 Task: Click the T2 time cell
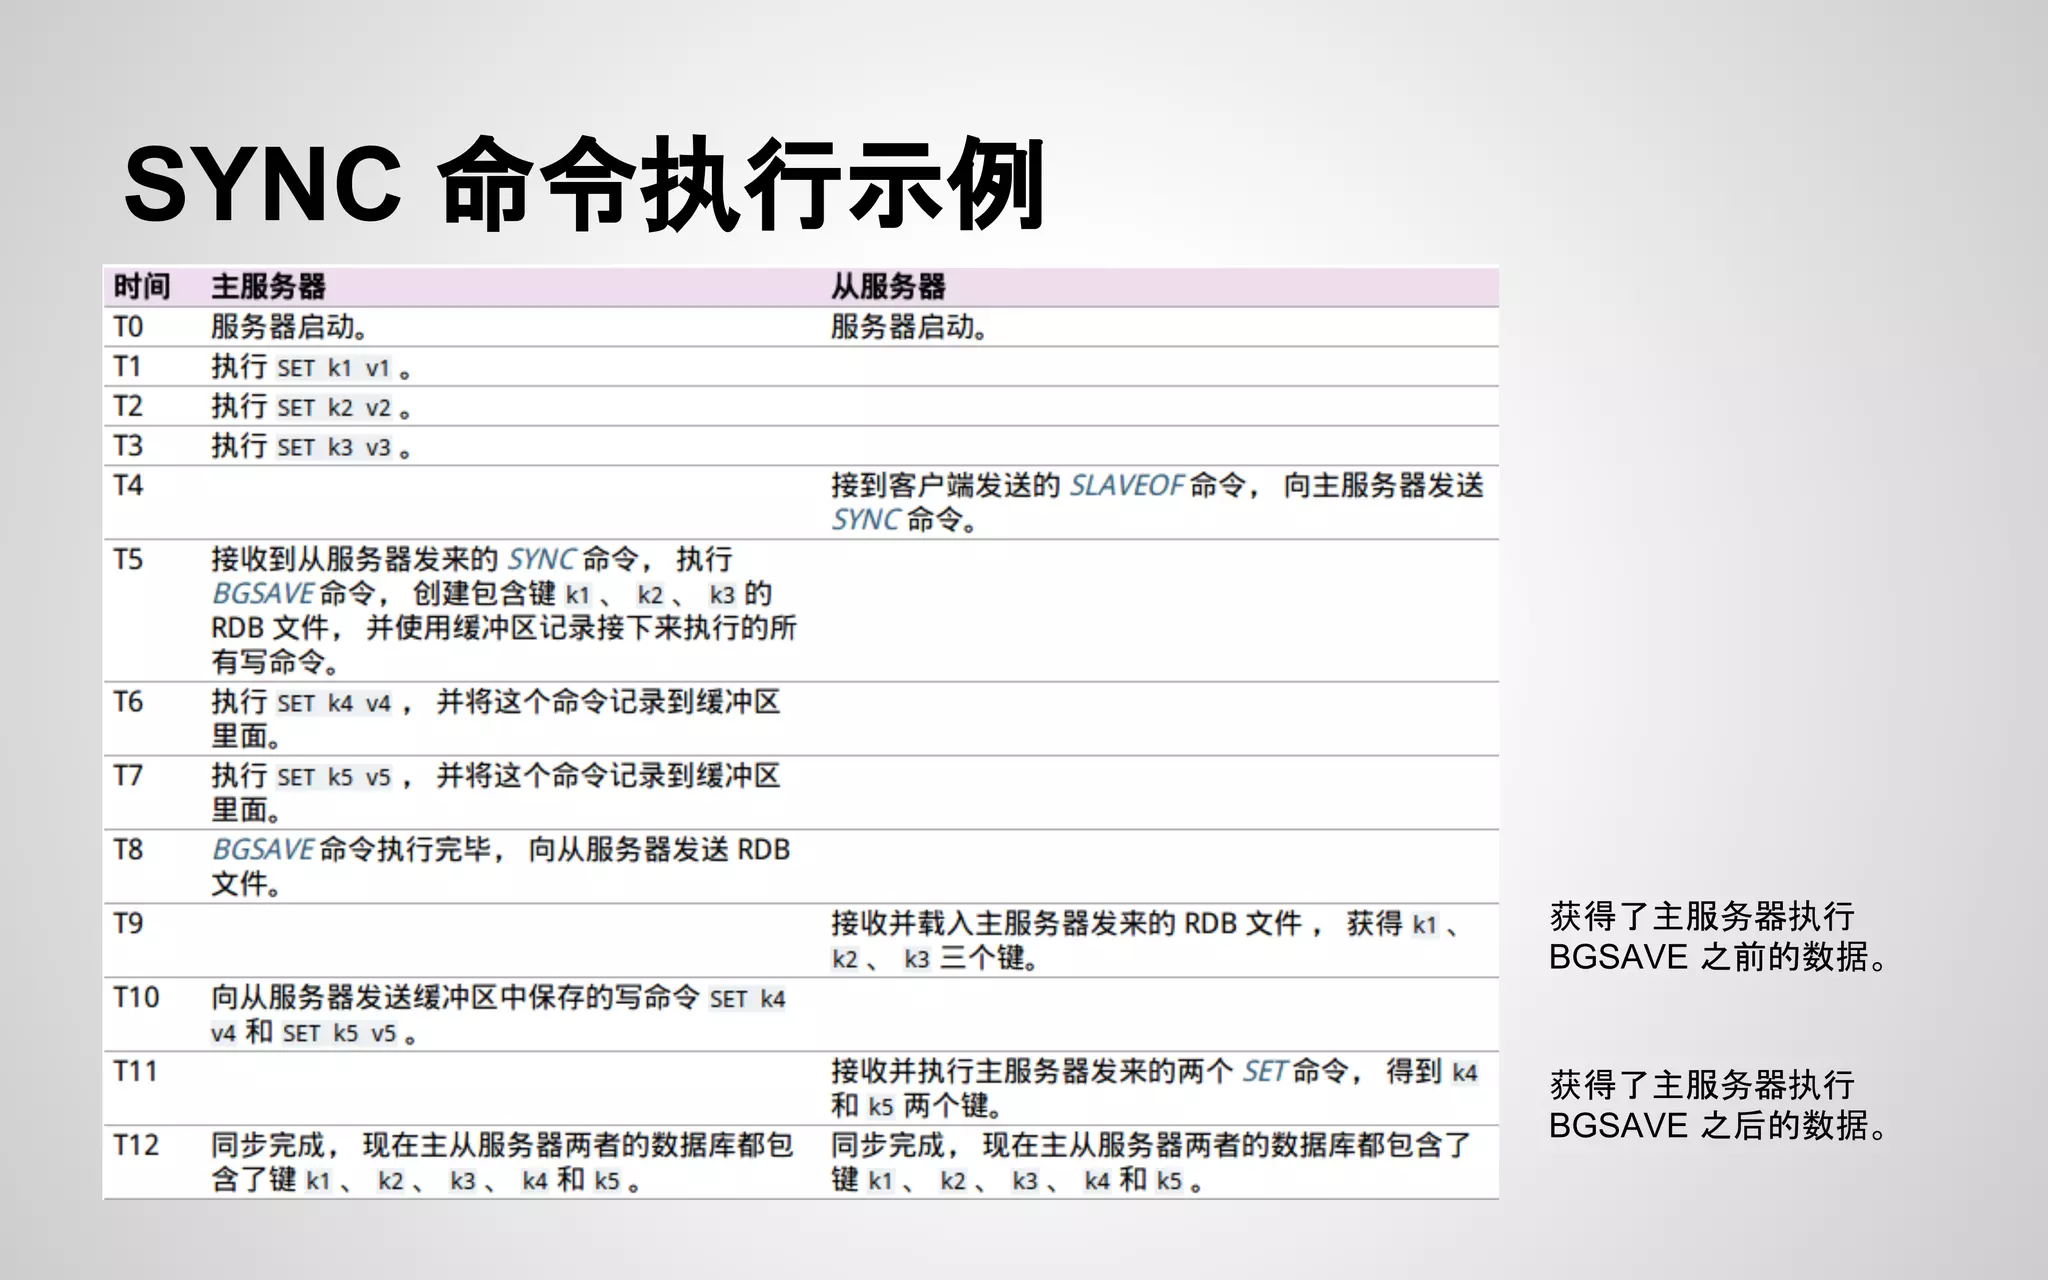coord(128,406)
